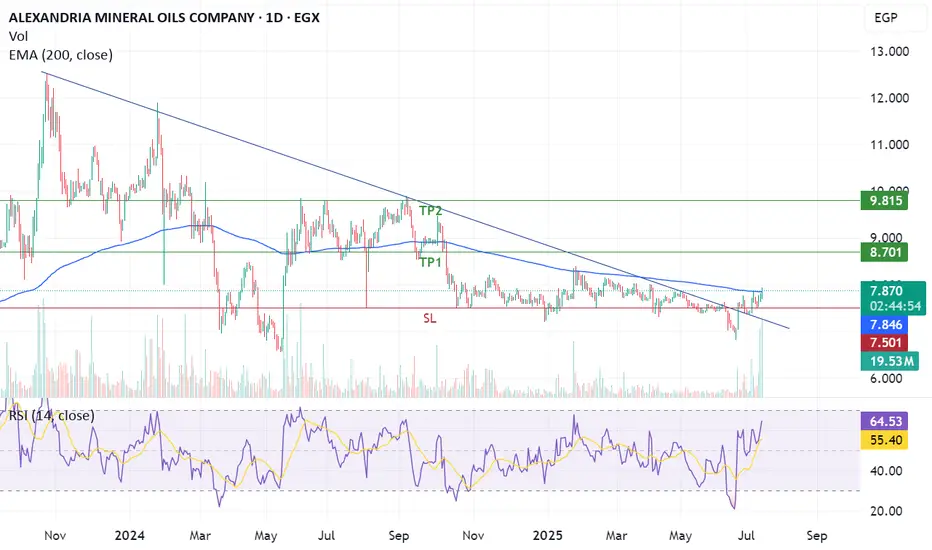The height and width of the screenshot is (550, 932).
Task: Select the EMA (200, close) indicator label
Action: point(61,55)
